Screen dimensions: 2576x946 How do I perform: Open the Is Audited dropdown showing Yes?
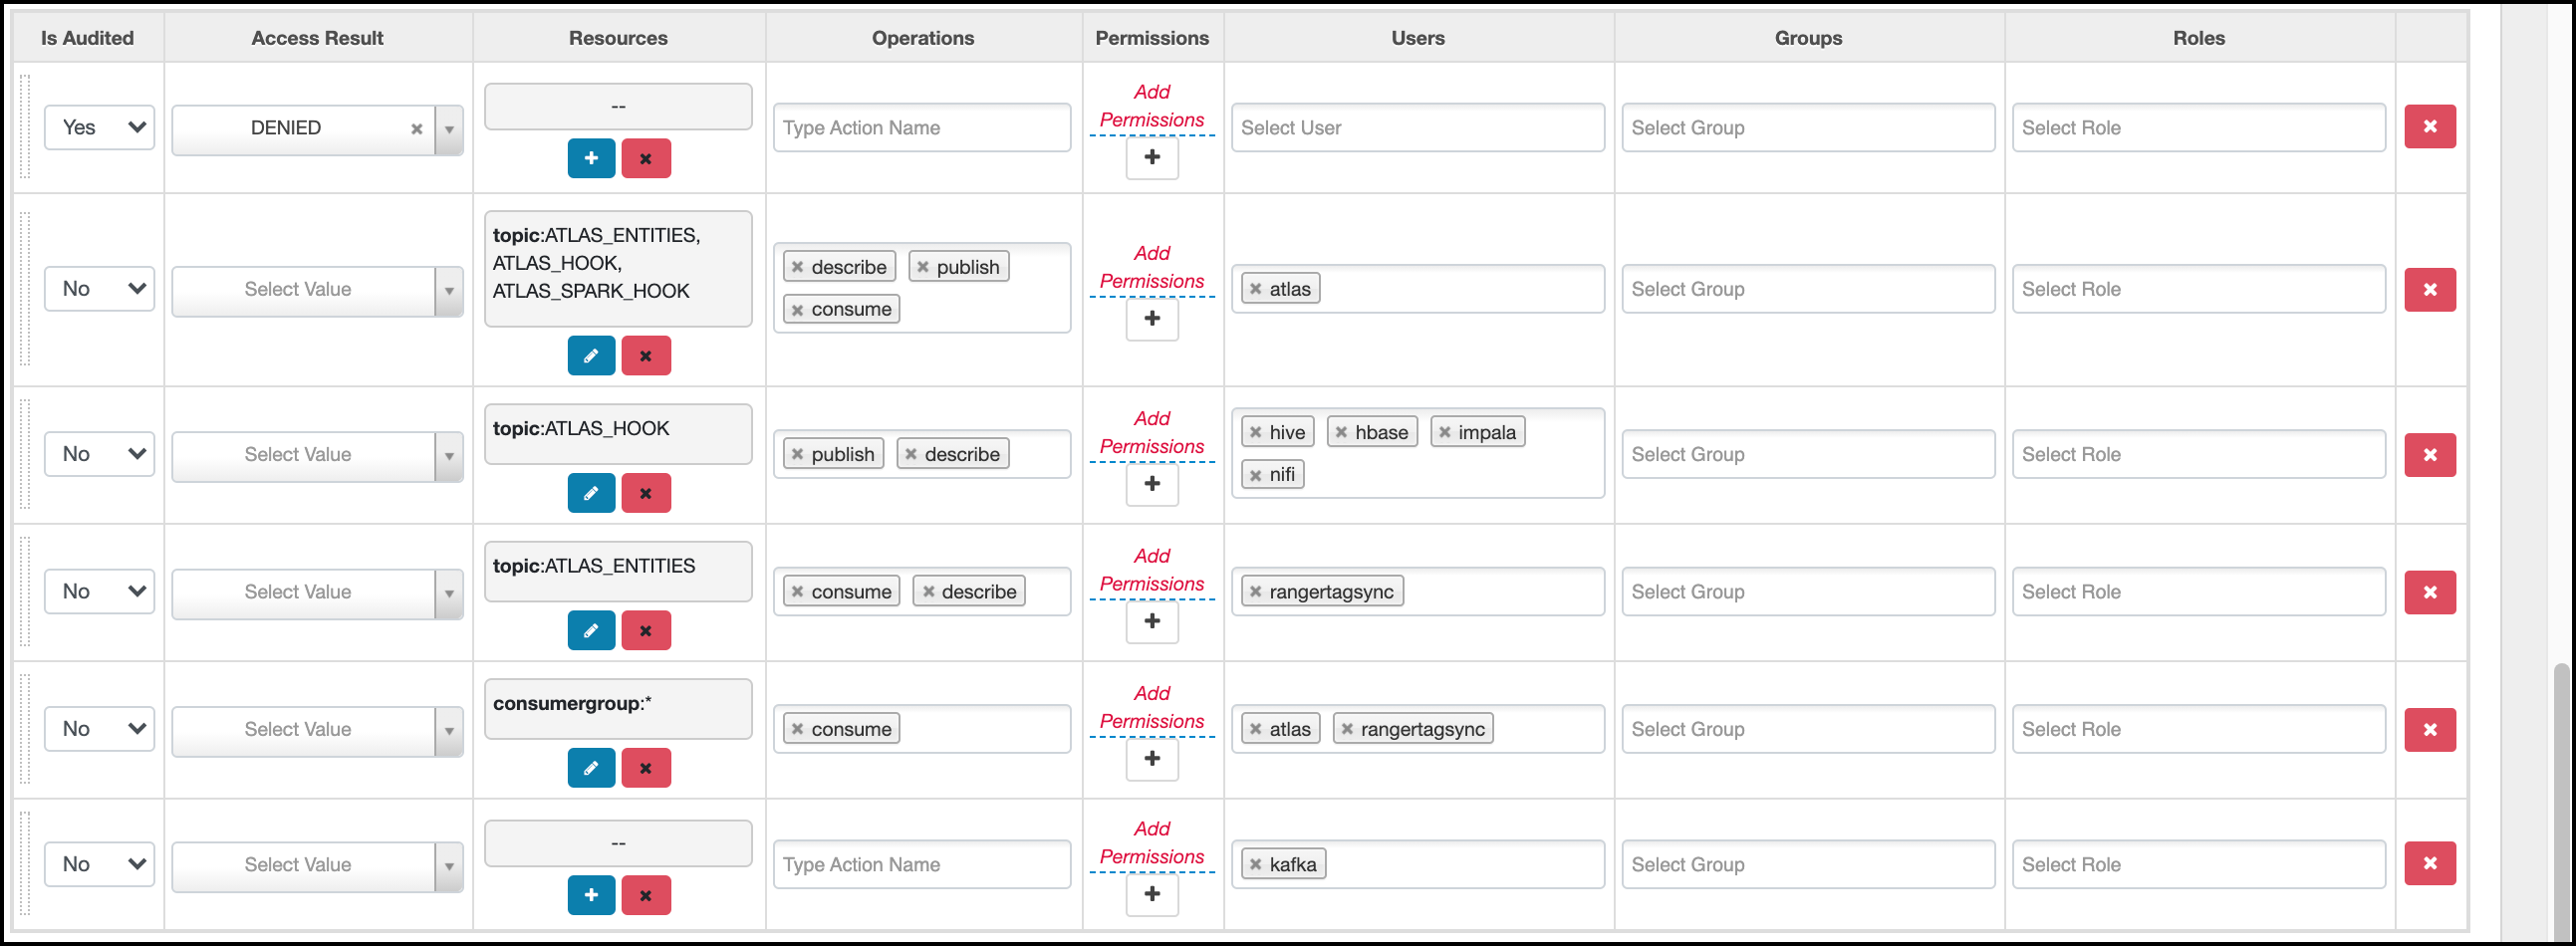click(99, 128)
